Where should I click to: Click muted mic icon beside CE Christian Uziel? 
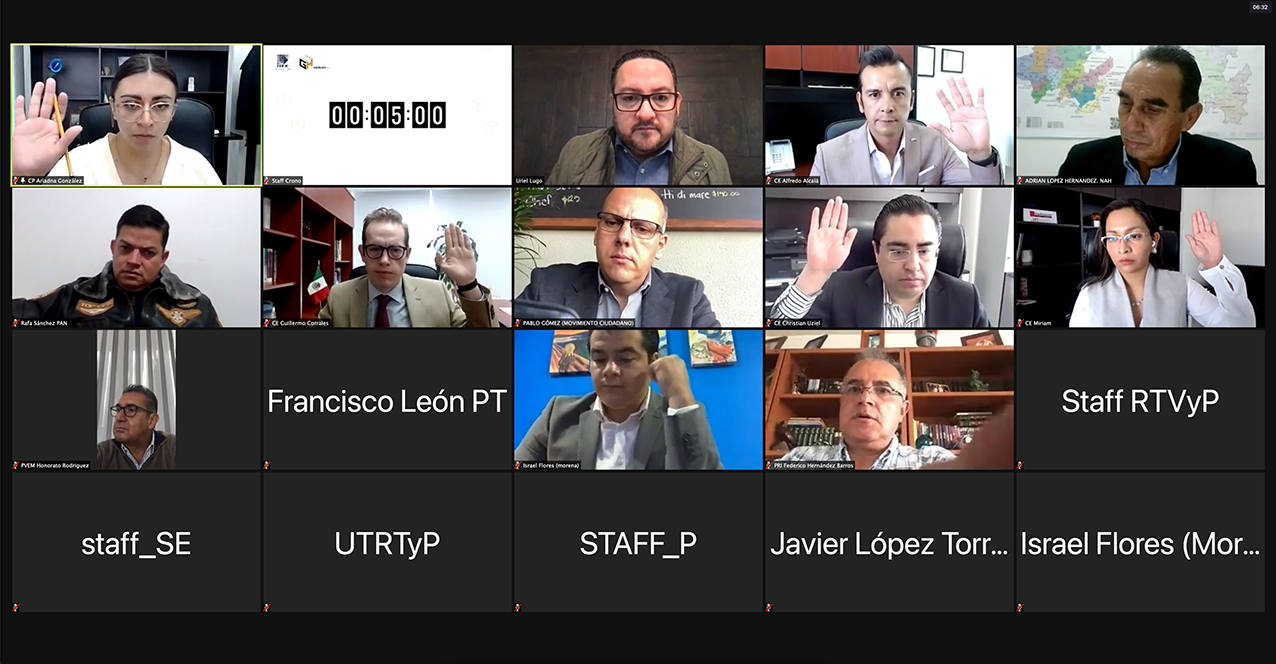pos(769,323)
